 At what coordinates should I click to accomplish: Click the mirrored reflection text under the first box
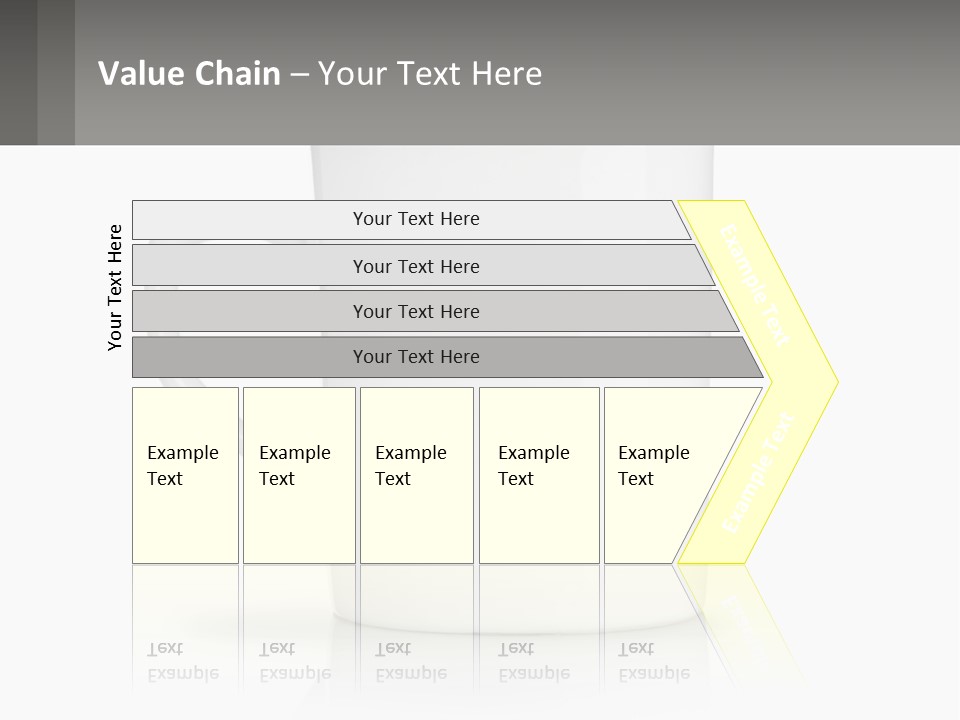click(182, 661)
